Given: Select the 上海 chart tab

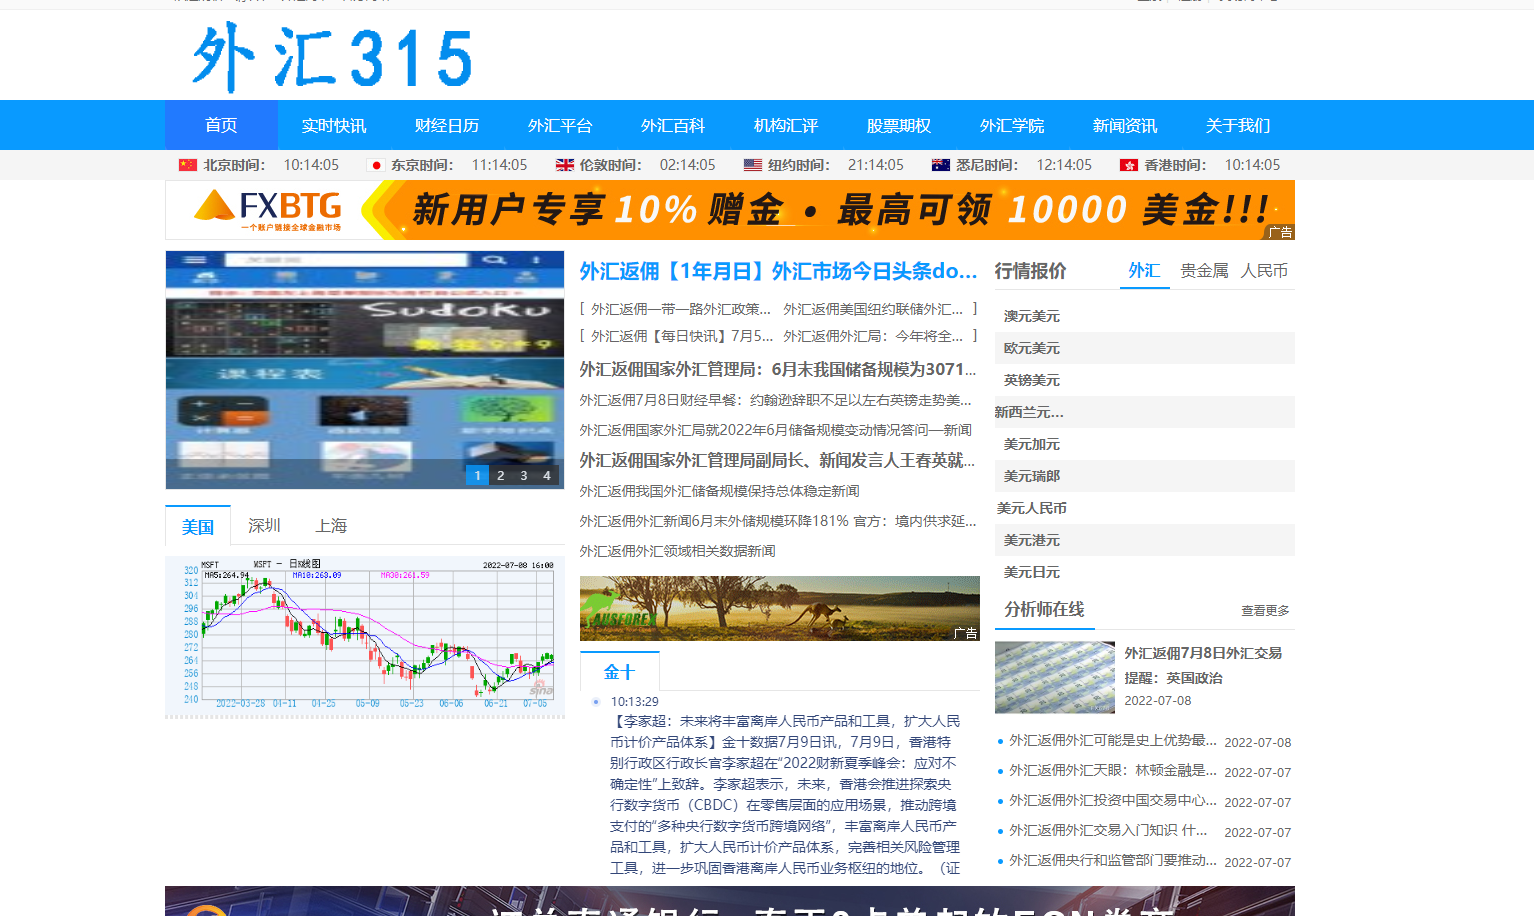Looking at the screenshot, I should pyautogui.click(x=331, y=526).
